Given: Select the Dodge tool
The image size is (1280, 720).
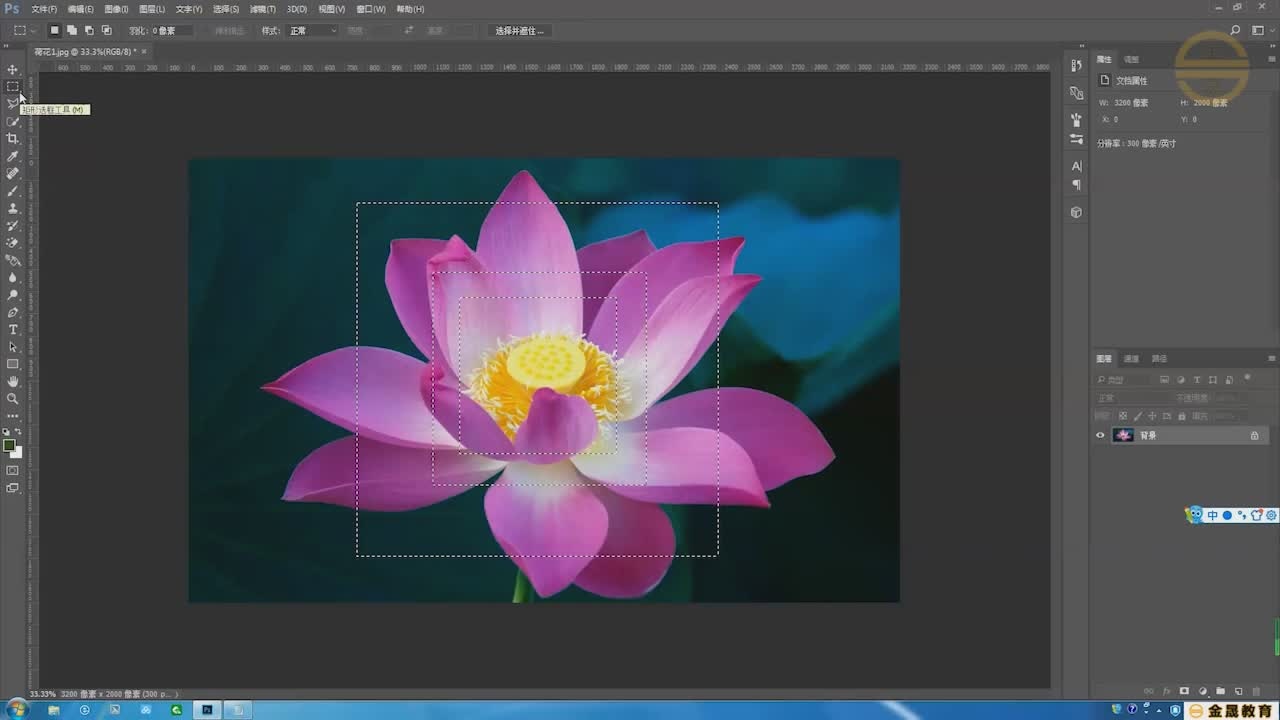Looking at the screenshot, I should (x=13, y=295).
